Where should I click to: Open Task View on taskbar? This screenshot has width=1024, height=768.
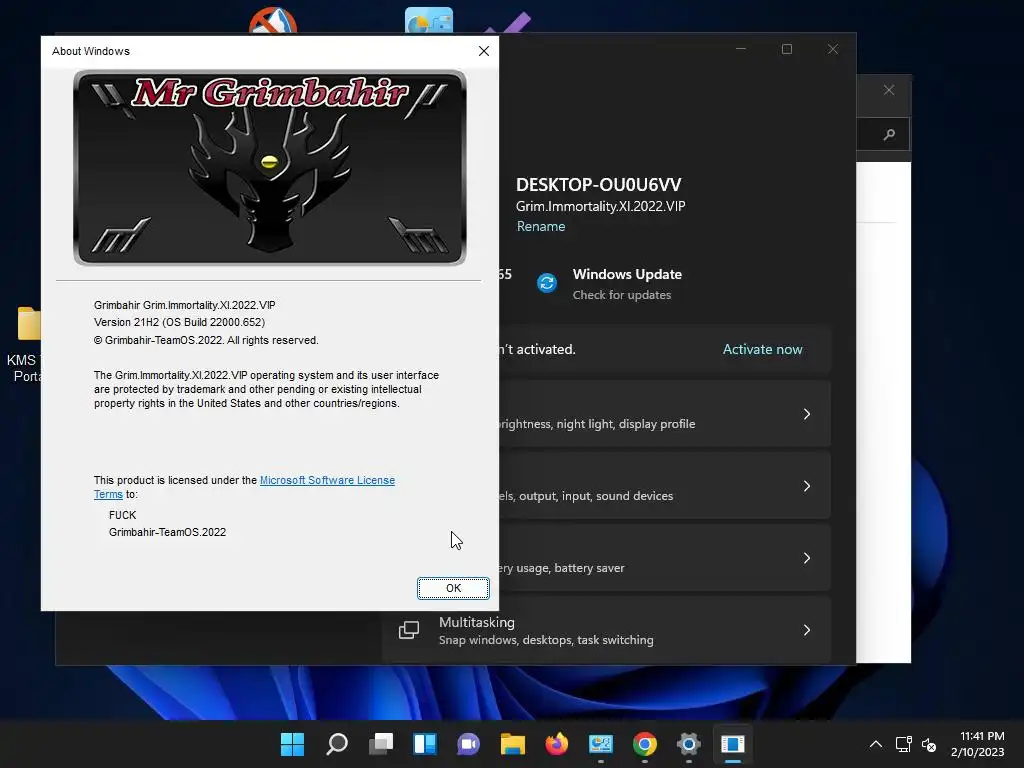tap(381, 744)
